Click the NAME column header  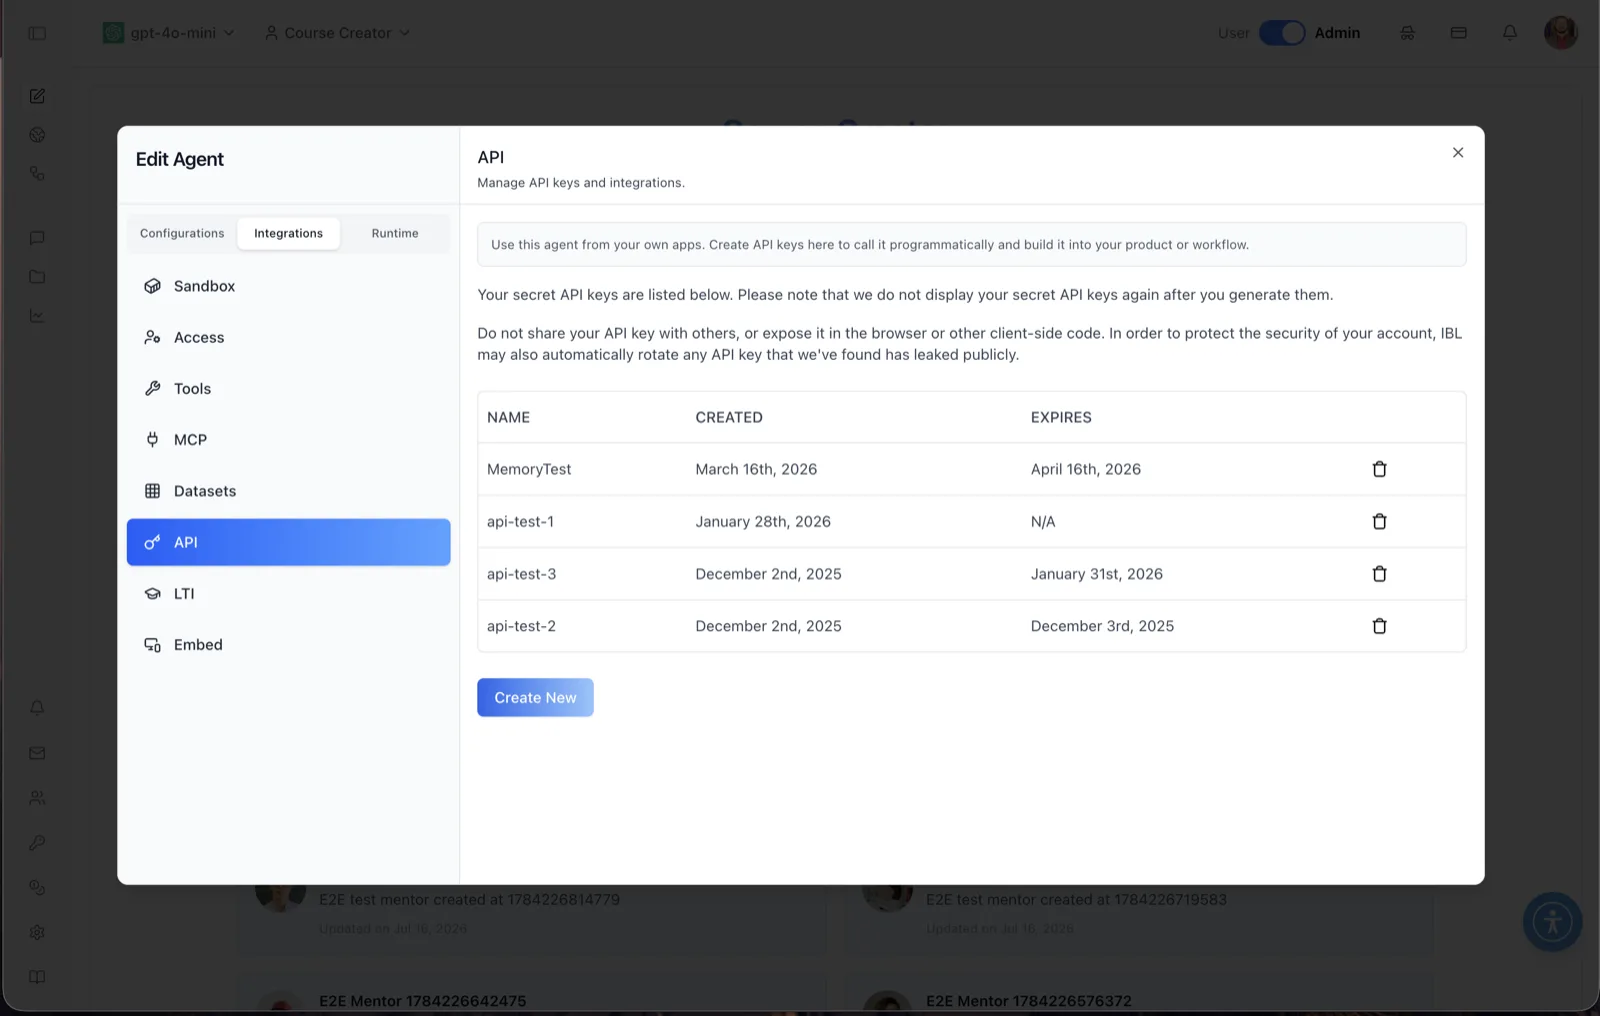point(508,417)
